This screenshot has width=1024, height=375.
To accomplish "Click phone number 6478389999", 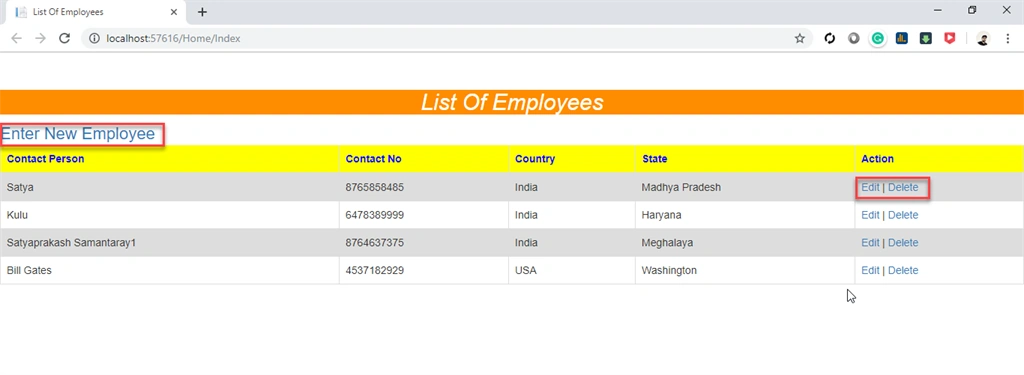I will point(375,215).
